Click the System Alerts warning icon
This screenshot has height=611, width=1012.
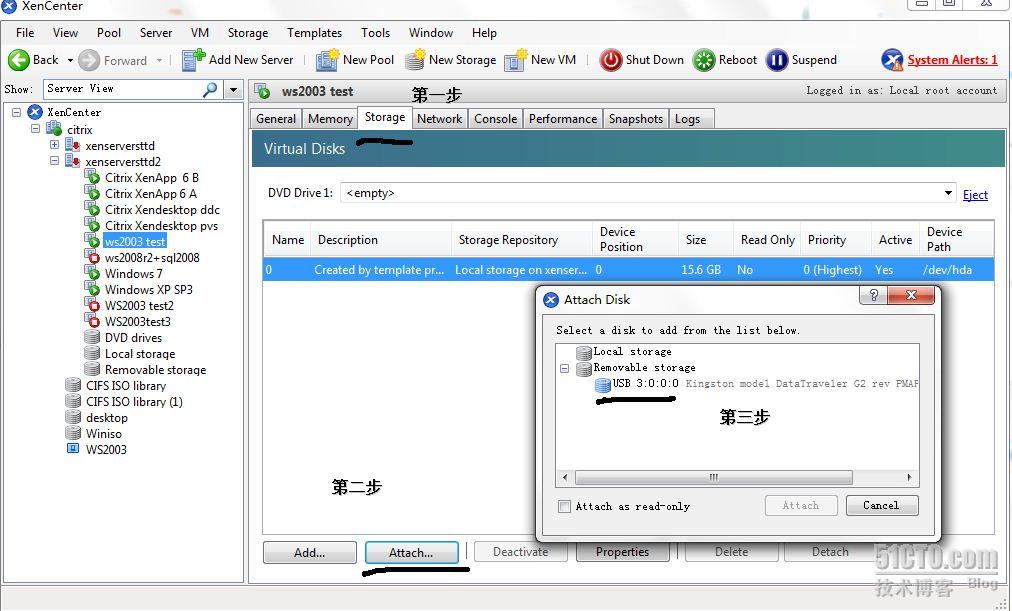[x=892, y=60]
